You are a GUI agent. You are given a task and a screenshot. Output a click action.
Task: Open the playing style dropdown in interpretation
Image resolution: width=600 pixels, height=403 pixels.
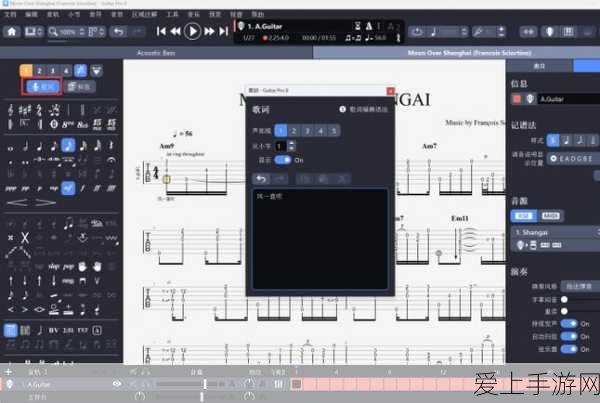click(580, 286)
